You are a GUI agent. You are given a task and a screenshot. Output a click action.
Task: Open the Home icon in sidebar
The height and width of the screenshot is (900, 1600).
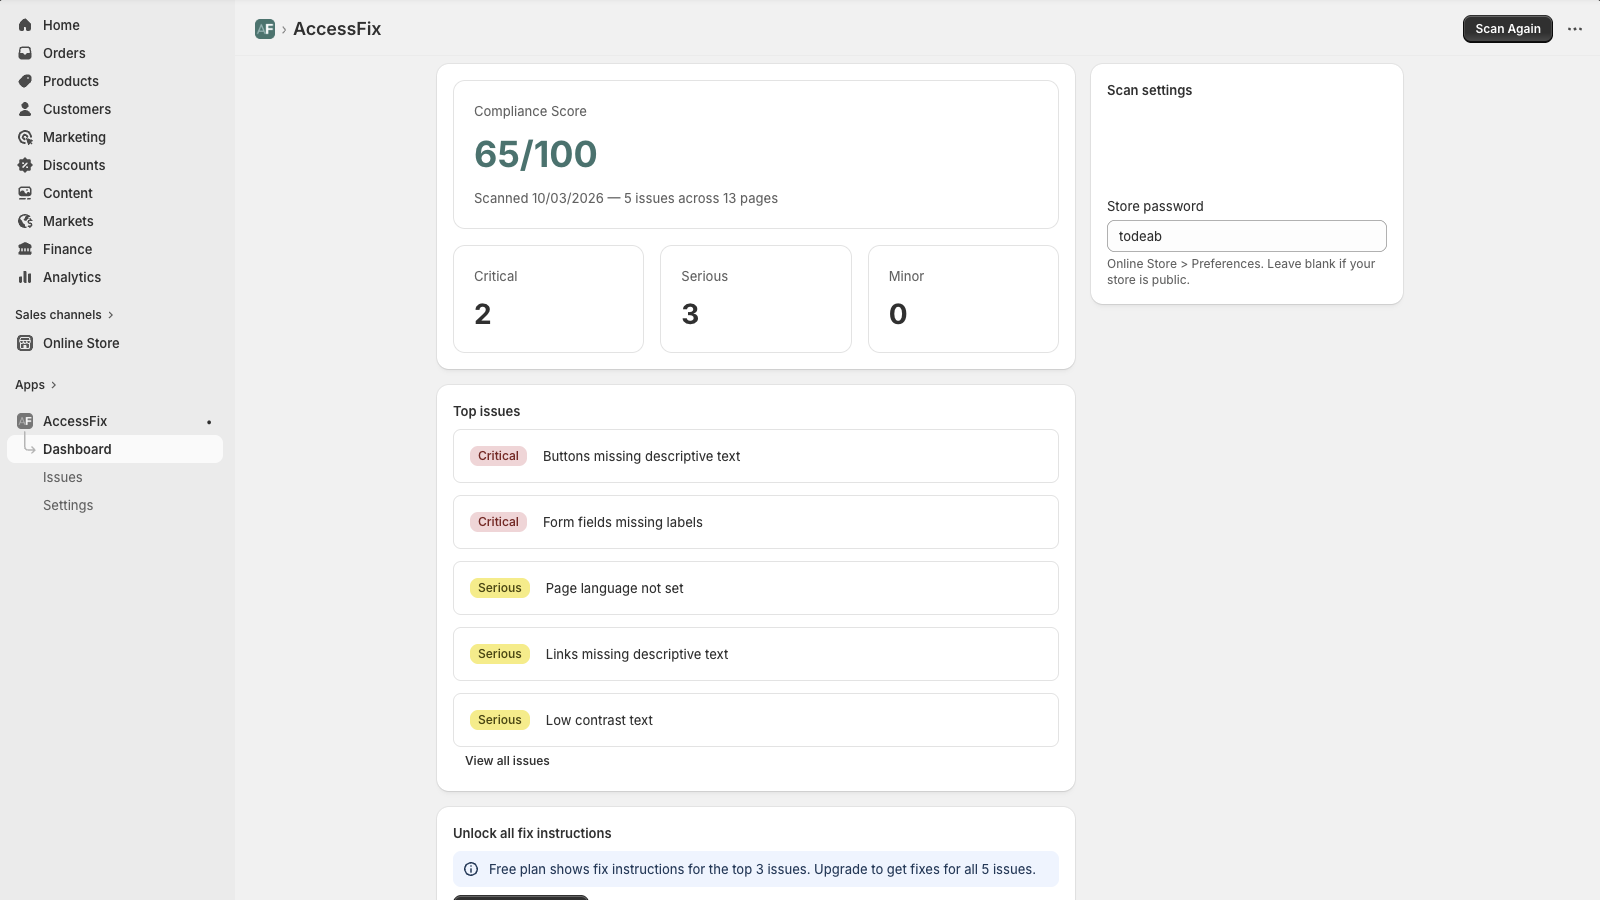point(24,25)
